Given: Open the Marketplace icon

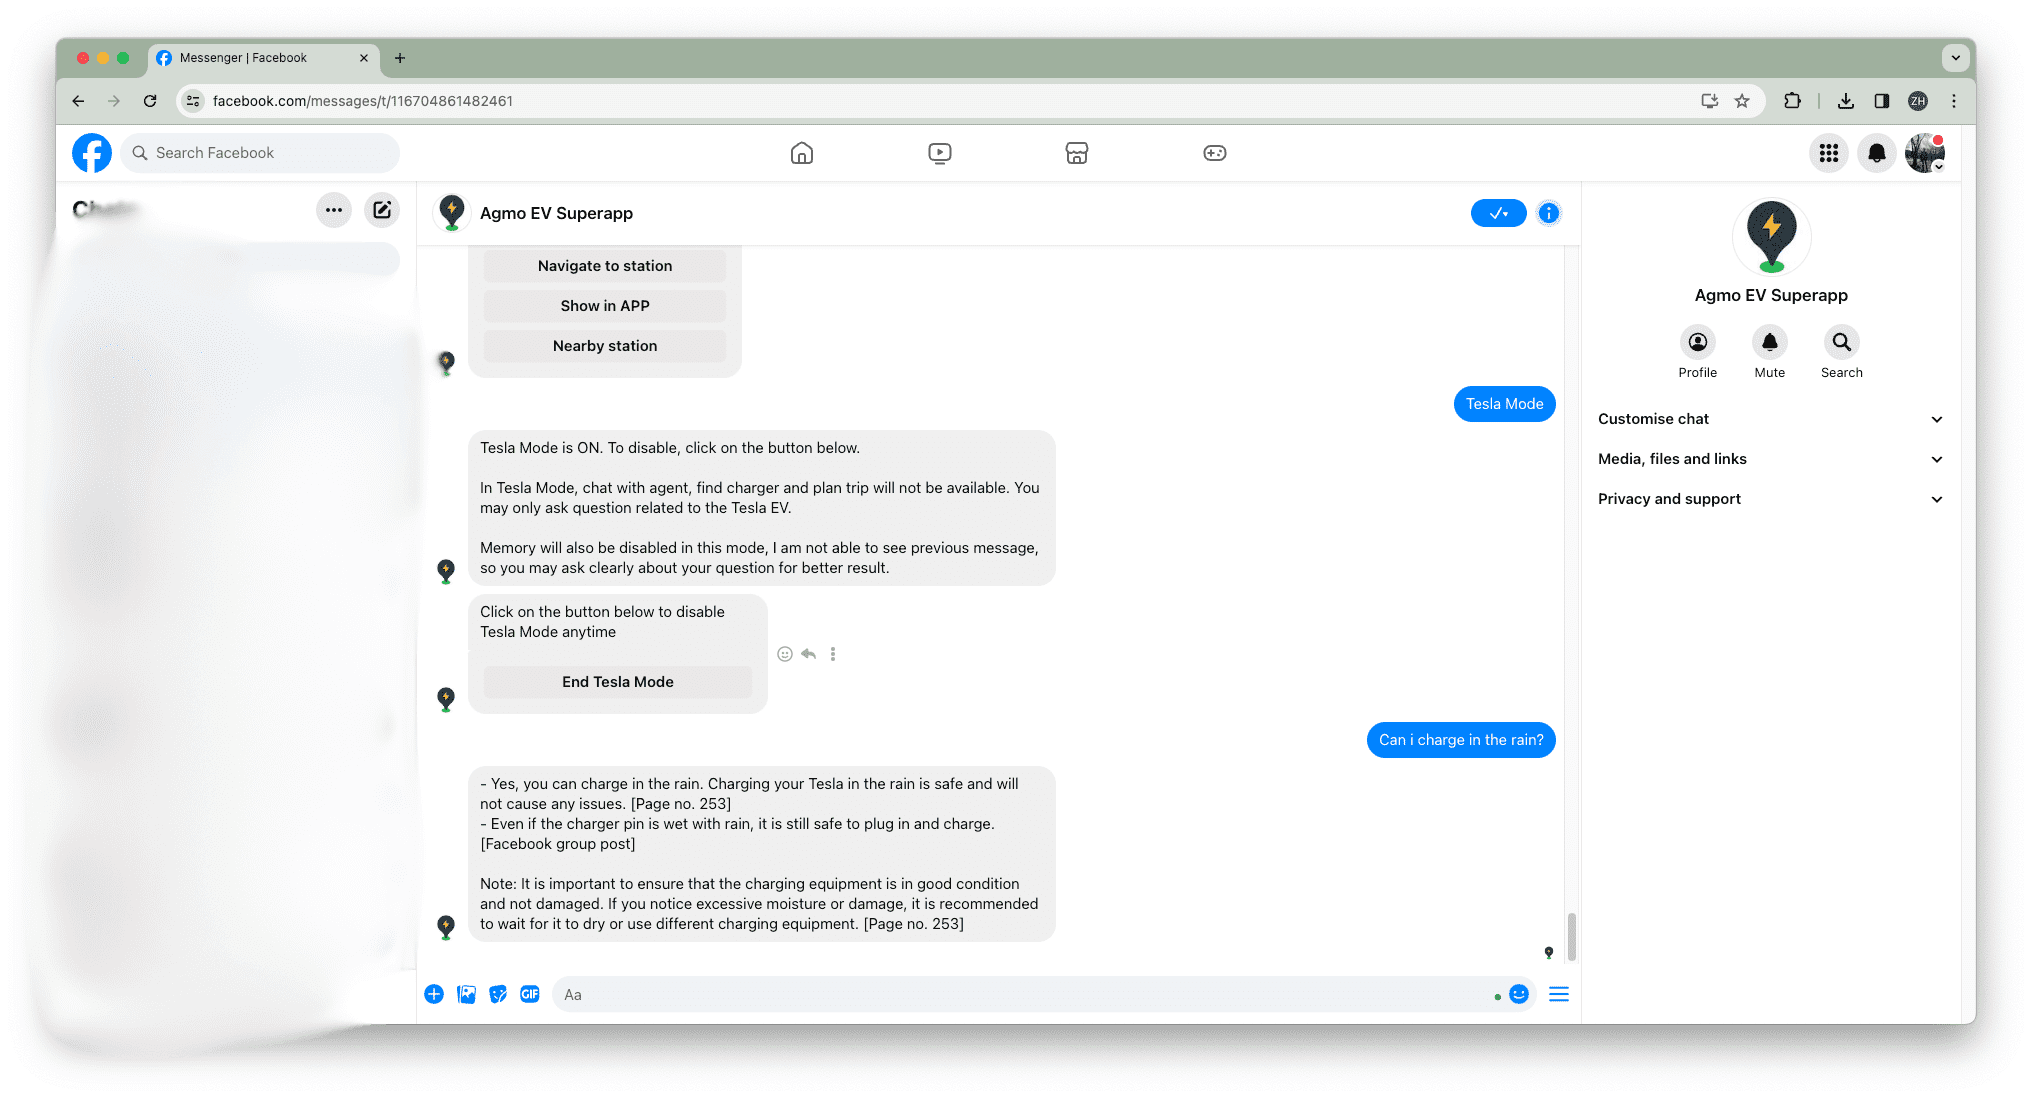Looking at the screenshot, I should [1077, 153].
